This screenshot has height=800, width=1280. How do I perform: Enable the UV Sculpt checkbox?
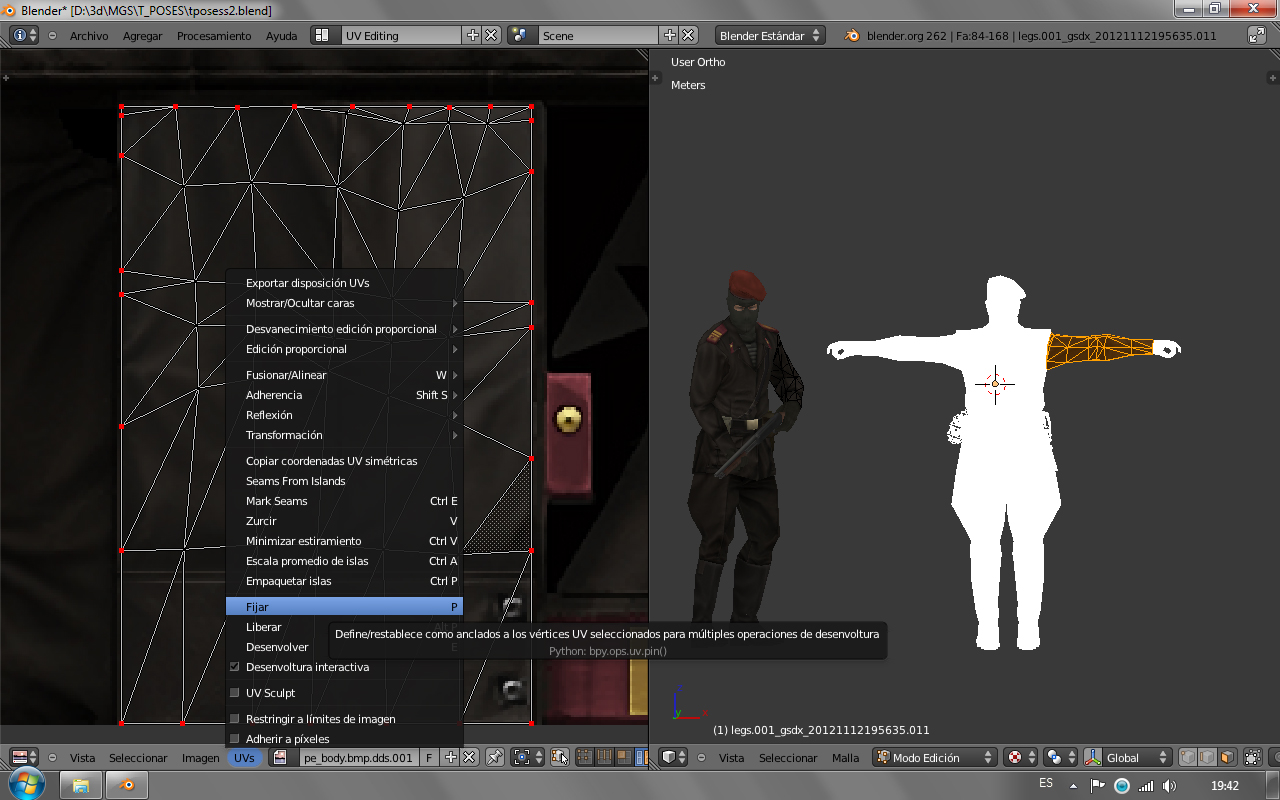point(235,693)
